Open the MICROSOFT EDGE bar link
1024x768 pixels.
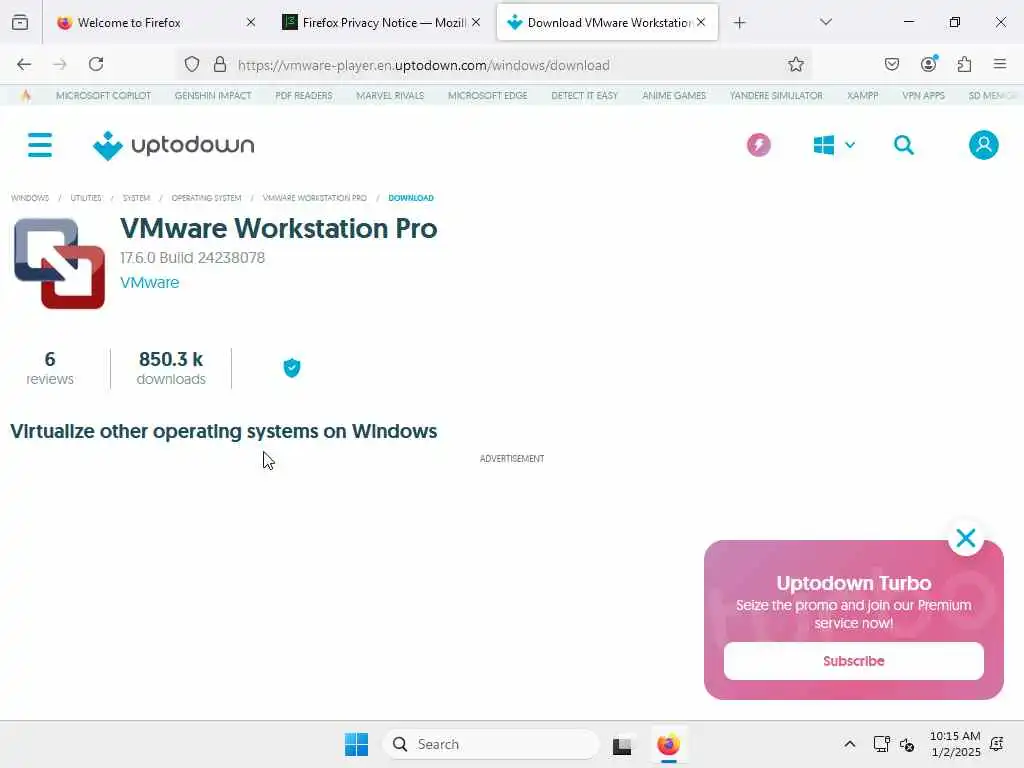(x=488, y=95)
